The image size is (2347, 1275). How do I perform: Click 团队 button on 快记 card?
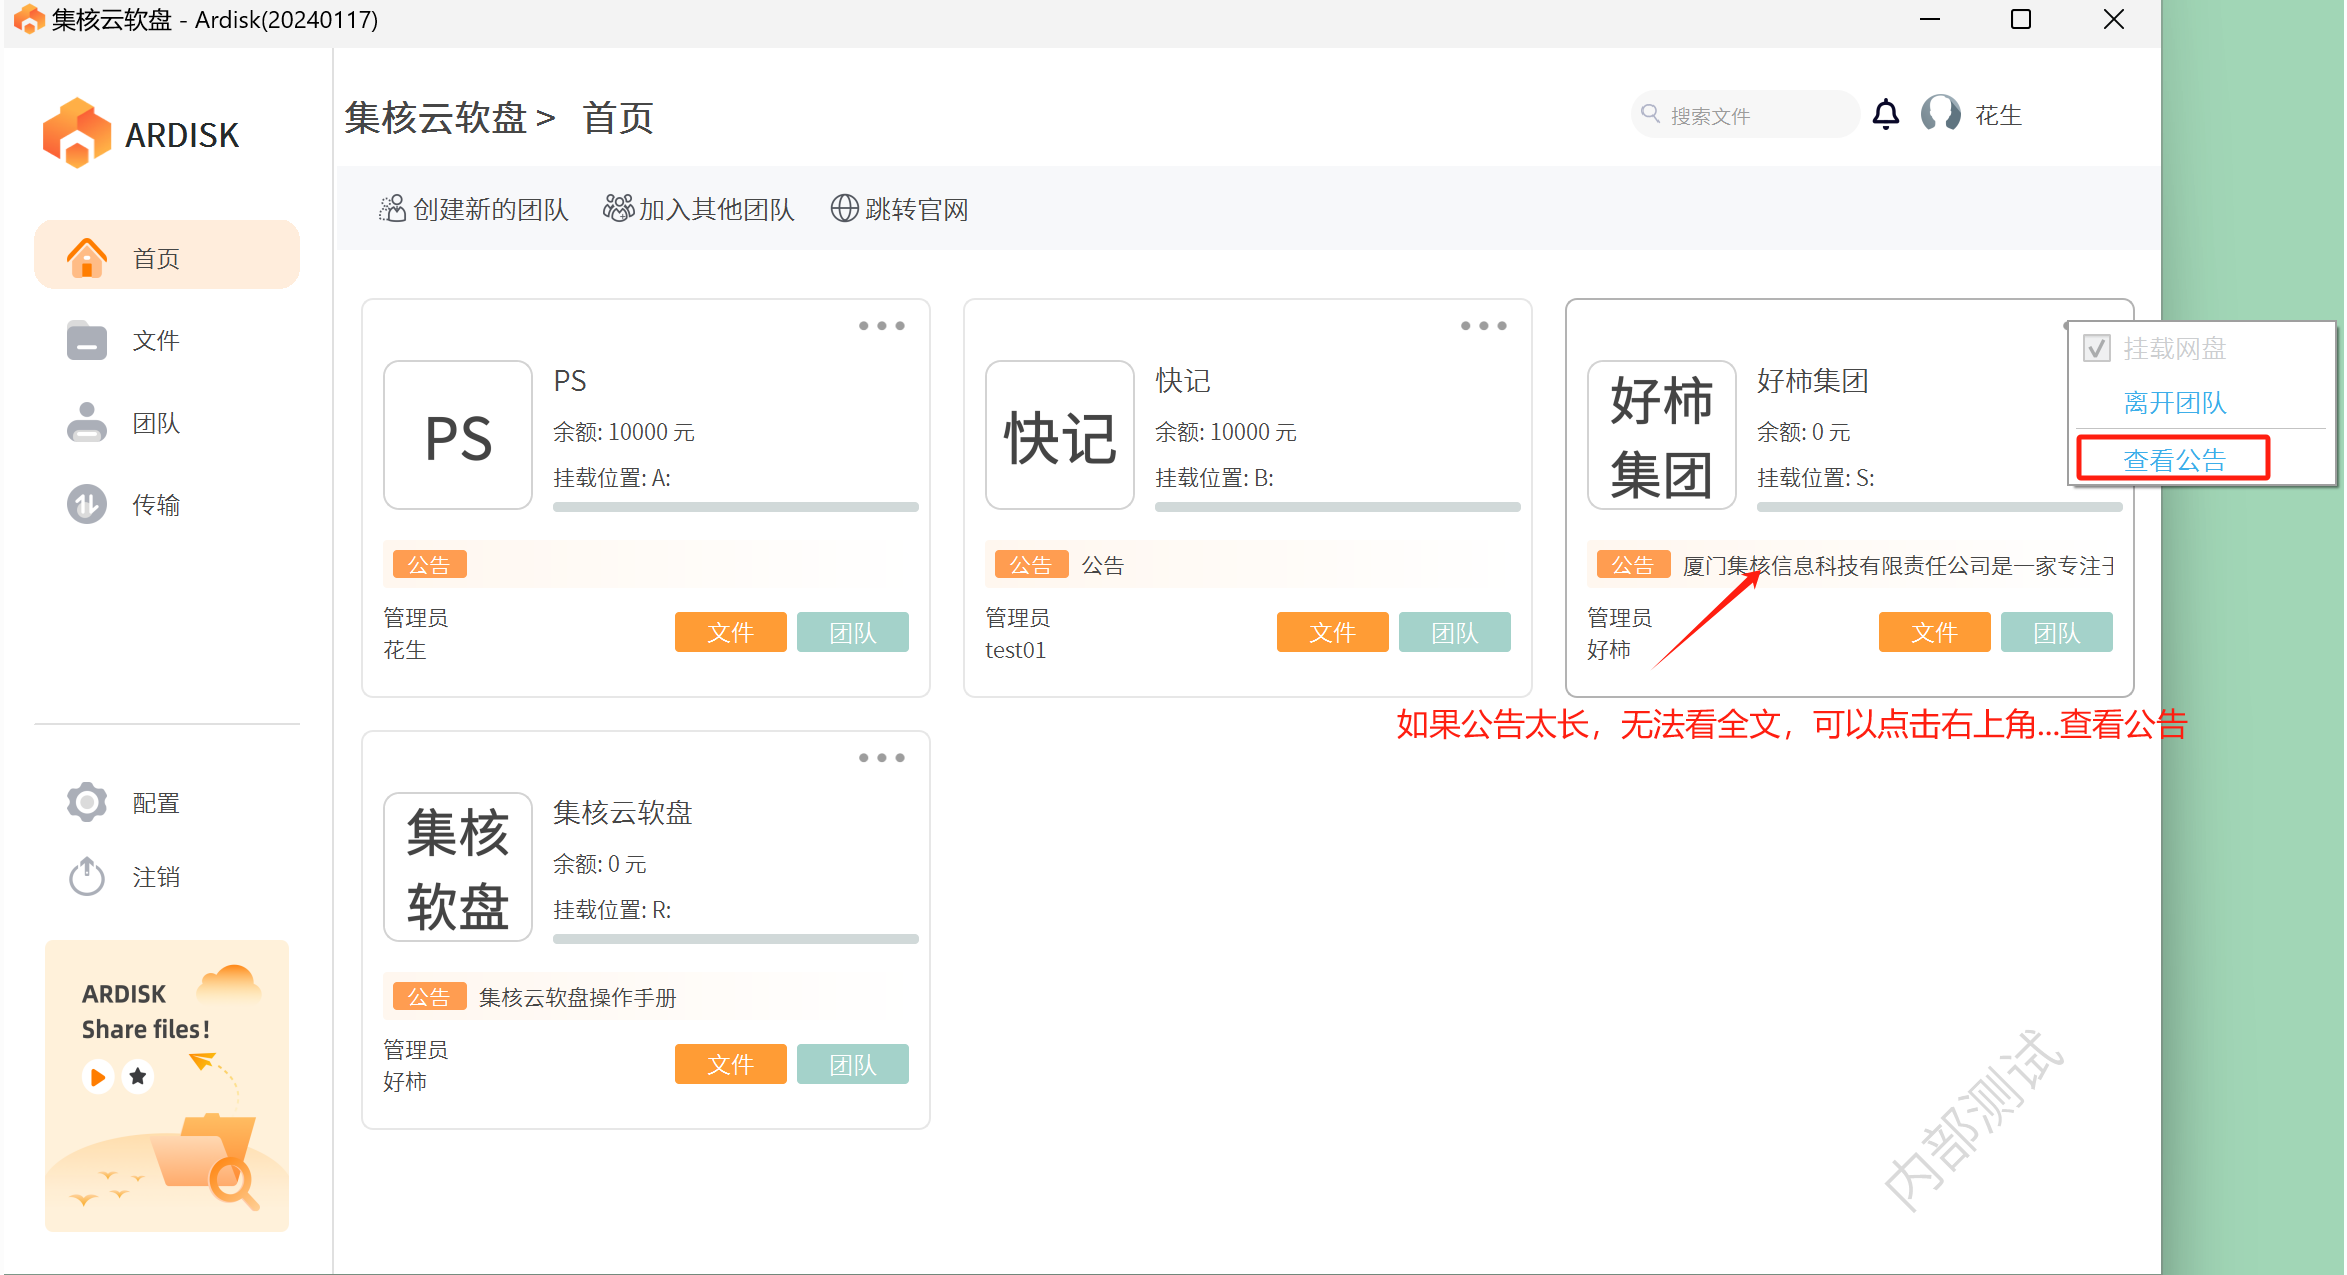[1454, 632]
